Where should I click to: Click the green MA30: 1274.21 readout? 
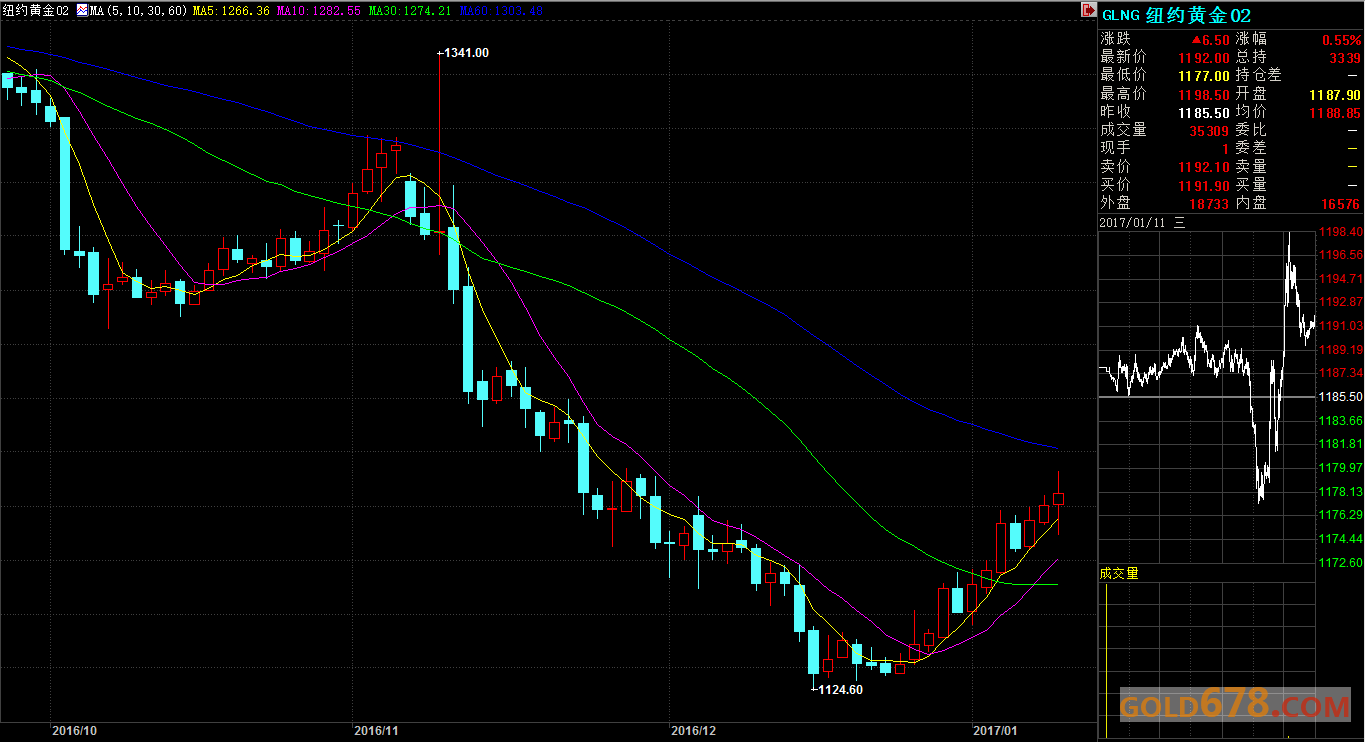(409, 10)
